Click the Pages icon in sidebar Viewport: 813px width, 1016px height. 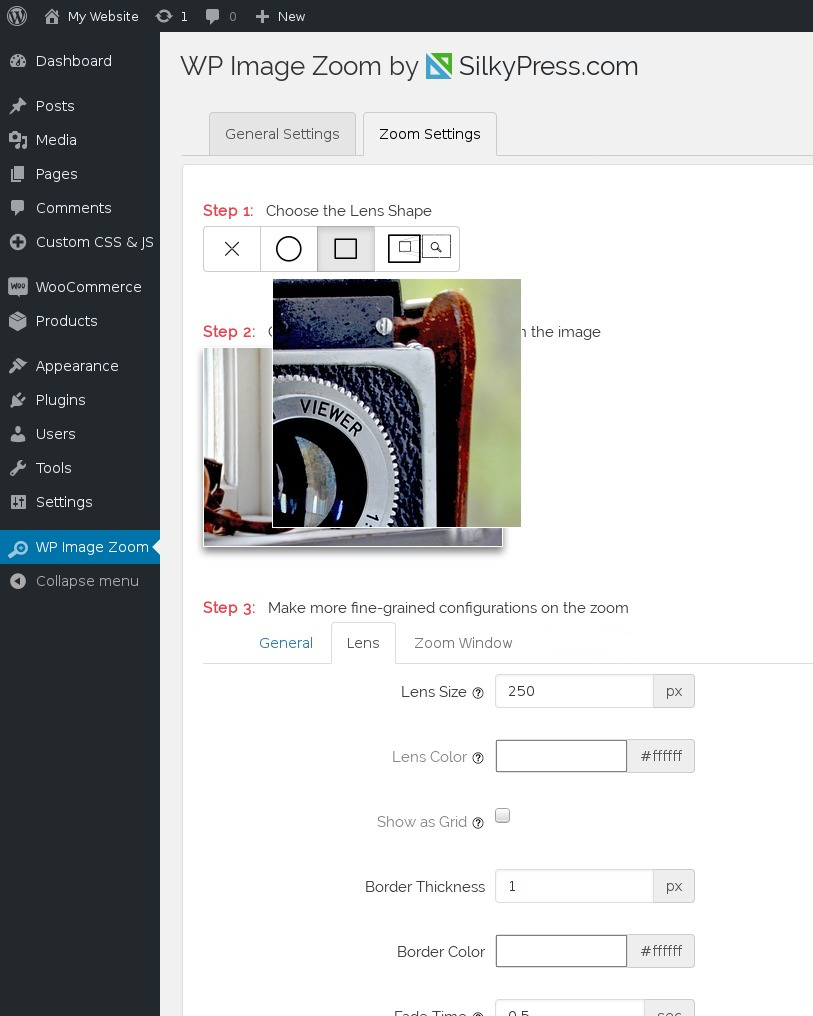point(18,174)
